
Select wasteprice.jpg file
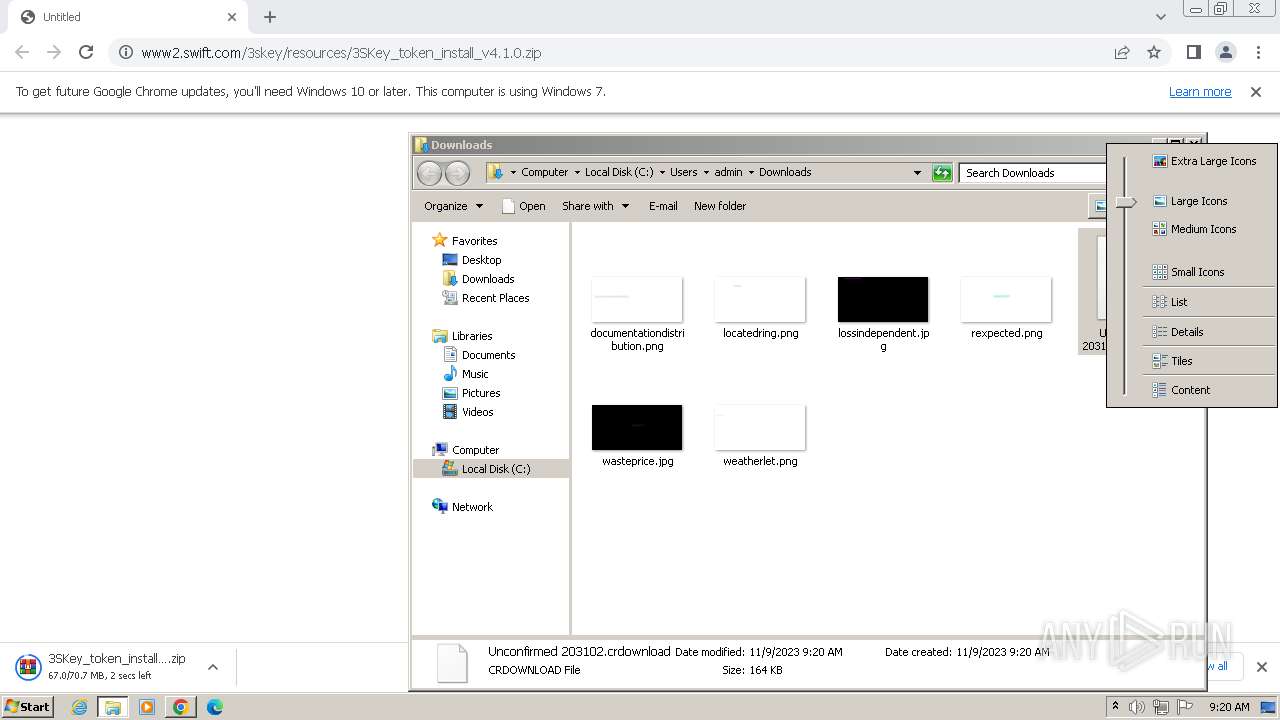pyautogui.click(x=637, y=436)
